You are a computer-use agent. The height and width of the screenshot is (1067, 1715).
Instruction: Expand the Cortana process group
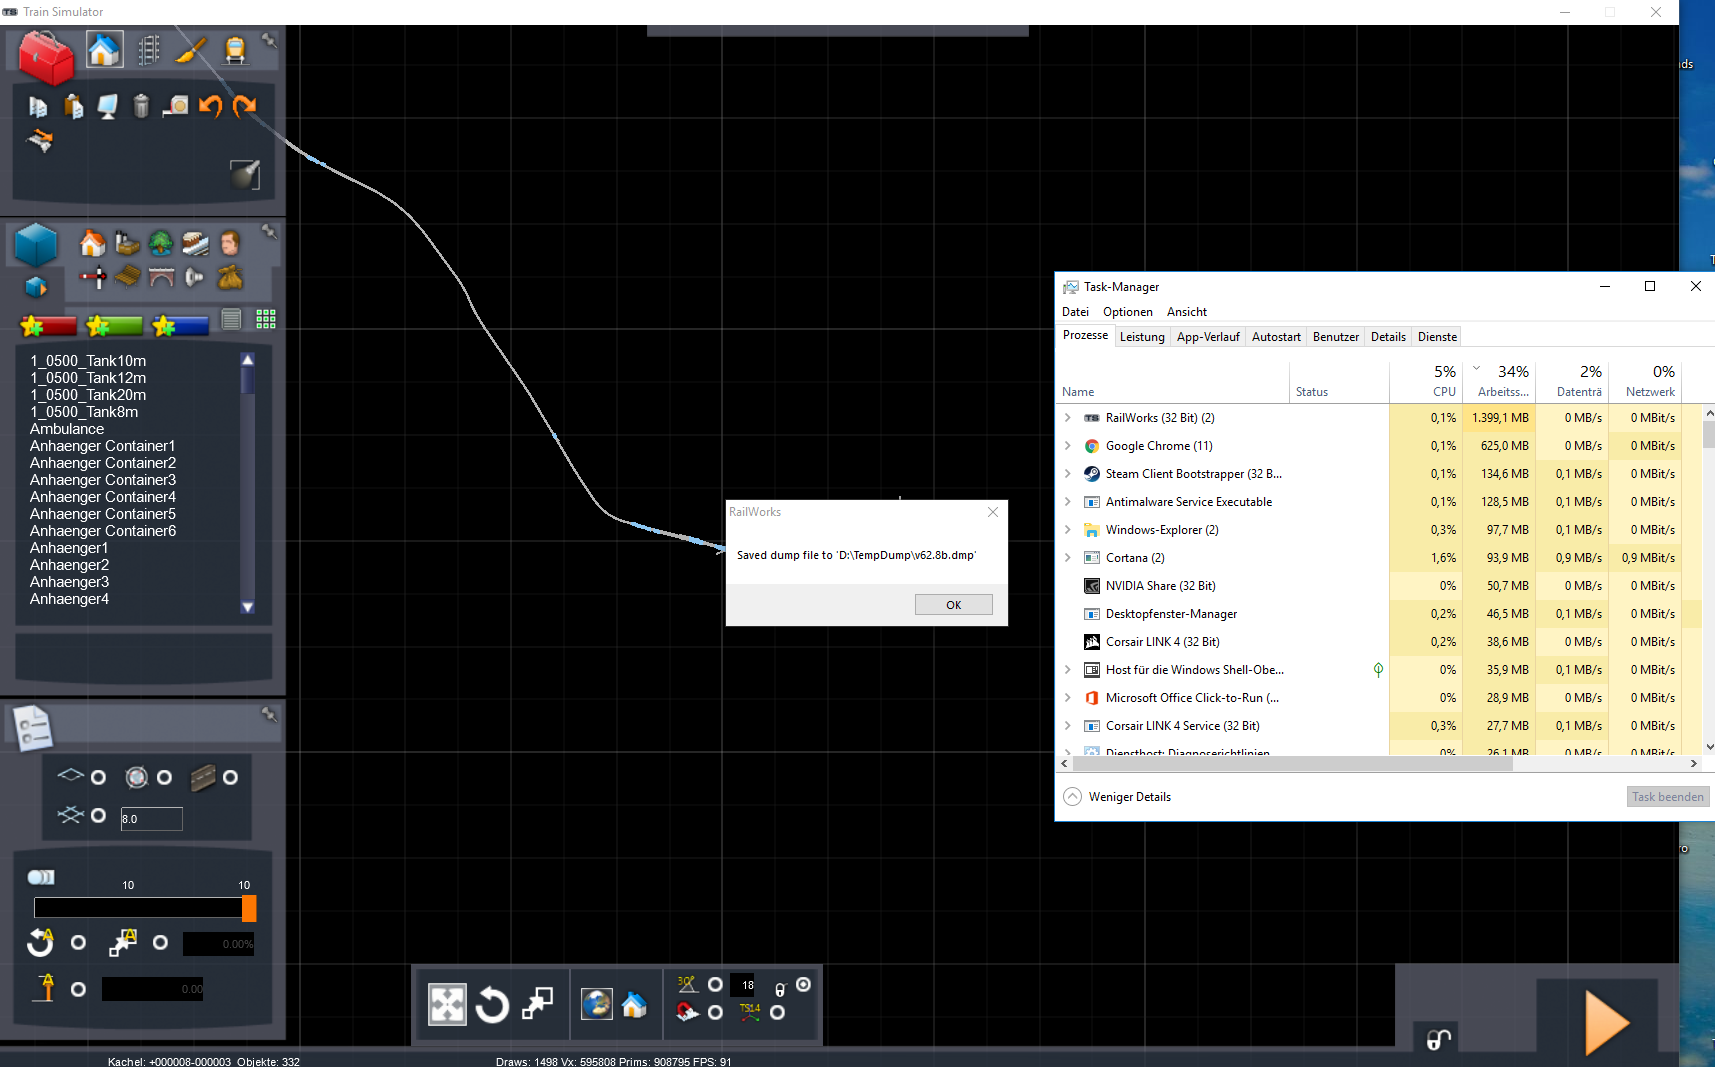pyautogui.click(x=1068, y=558)
